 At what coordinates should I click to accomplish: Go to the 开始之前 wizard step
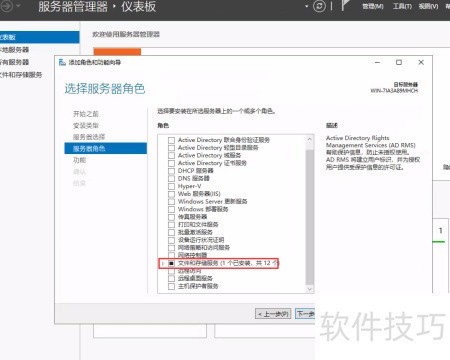click(86, 114)
